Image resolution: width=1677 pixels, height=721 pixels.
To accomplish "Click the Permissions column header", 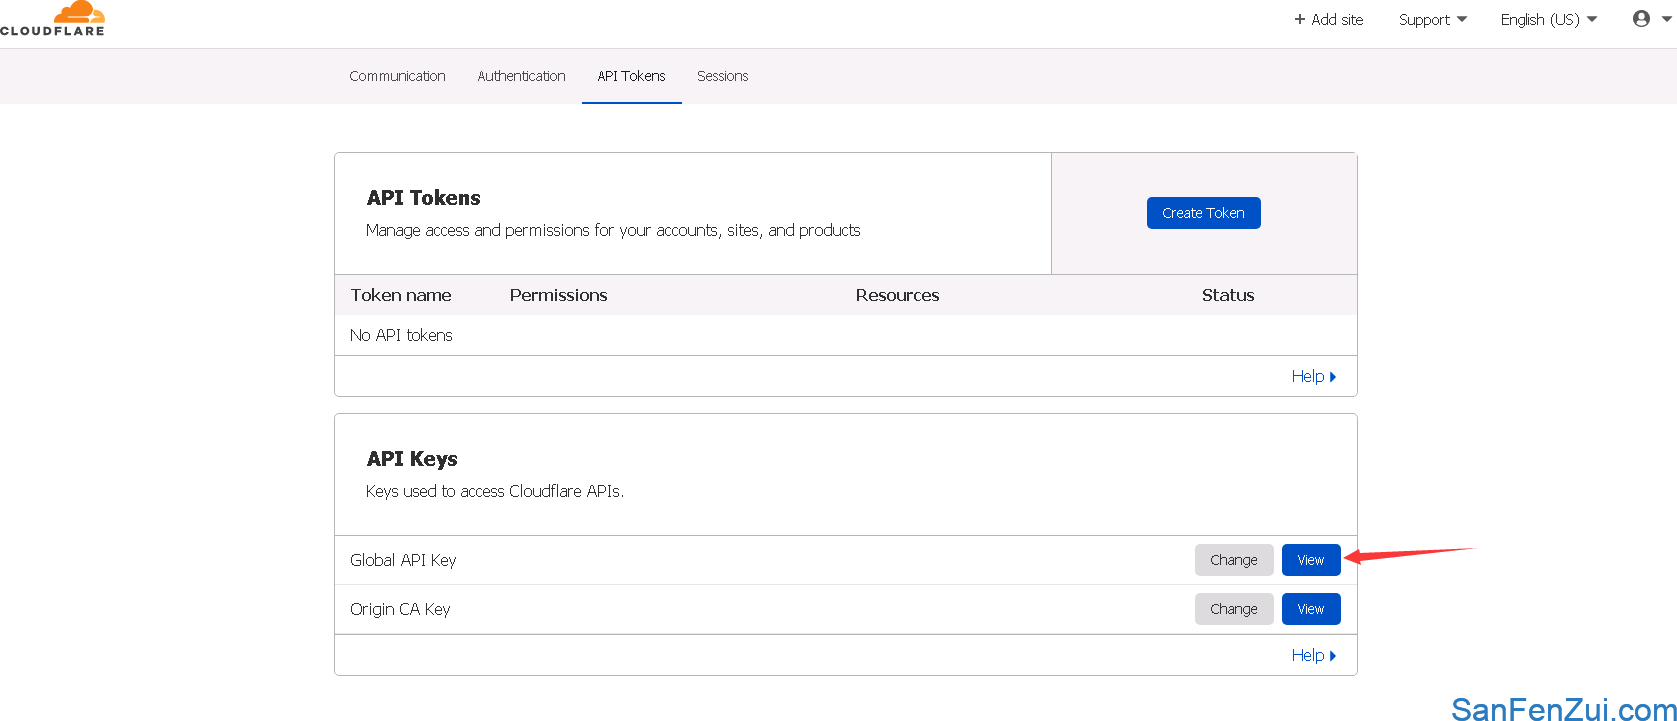I will pyautogui.click(x=558, y=295).
